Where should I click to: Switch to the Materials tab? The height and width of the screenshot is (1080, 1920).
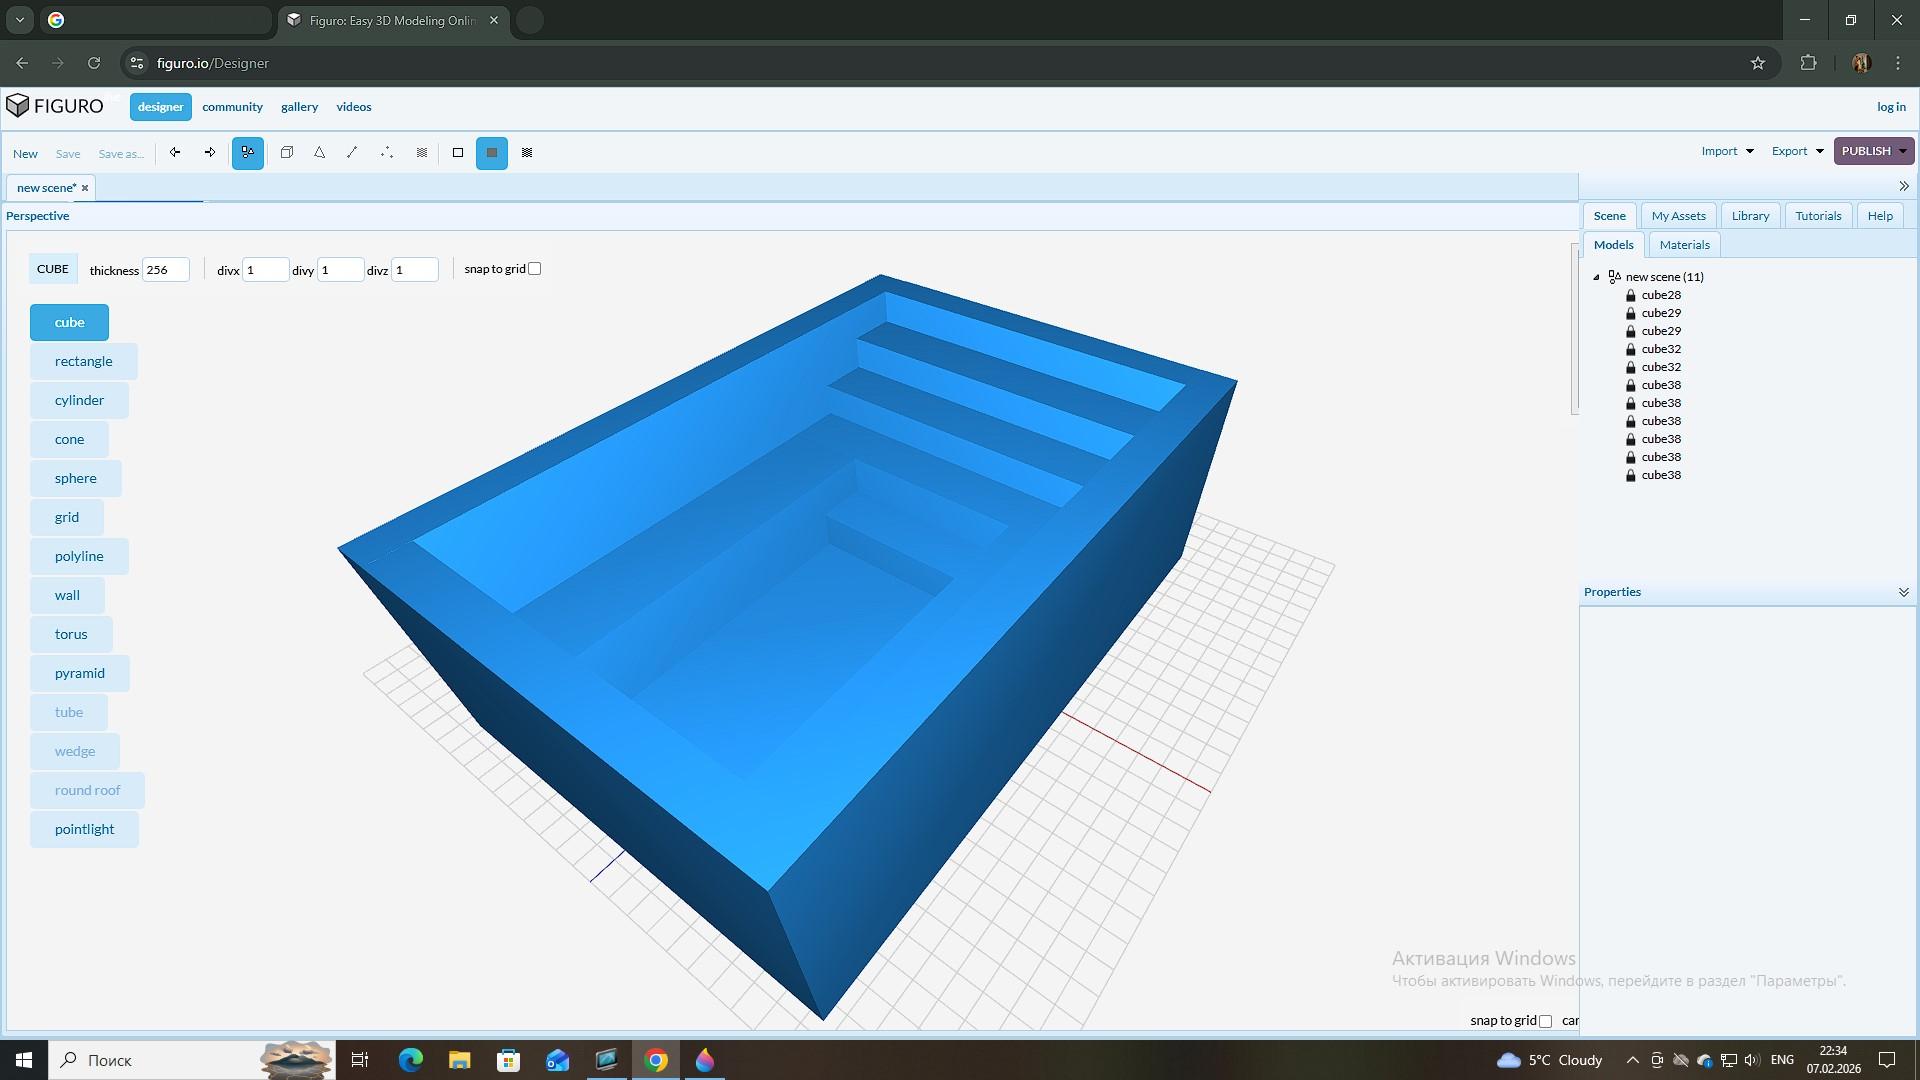pos(1684,245)
